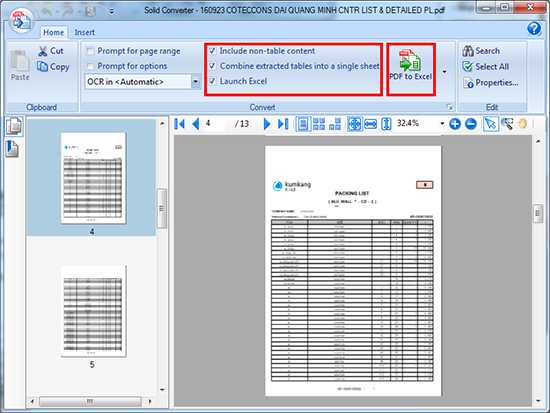The height and width of the screenshot is (413, 550).
Task: Select the arrow pointer tool
Action: point(490,124)
